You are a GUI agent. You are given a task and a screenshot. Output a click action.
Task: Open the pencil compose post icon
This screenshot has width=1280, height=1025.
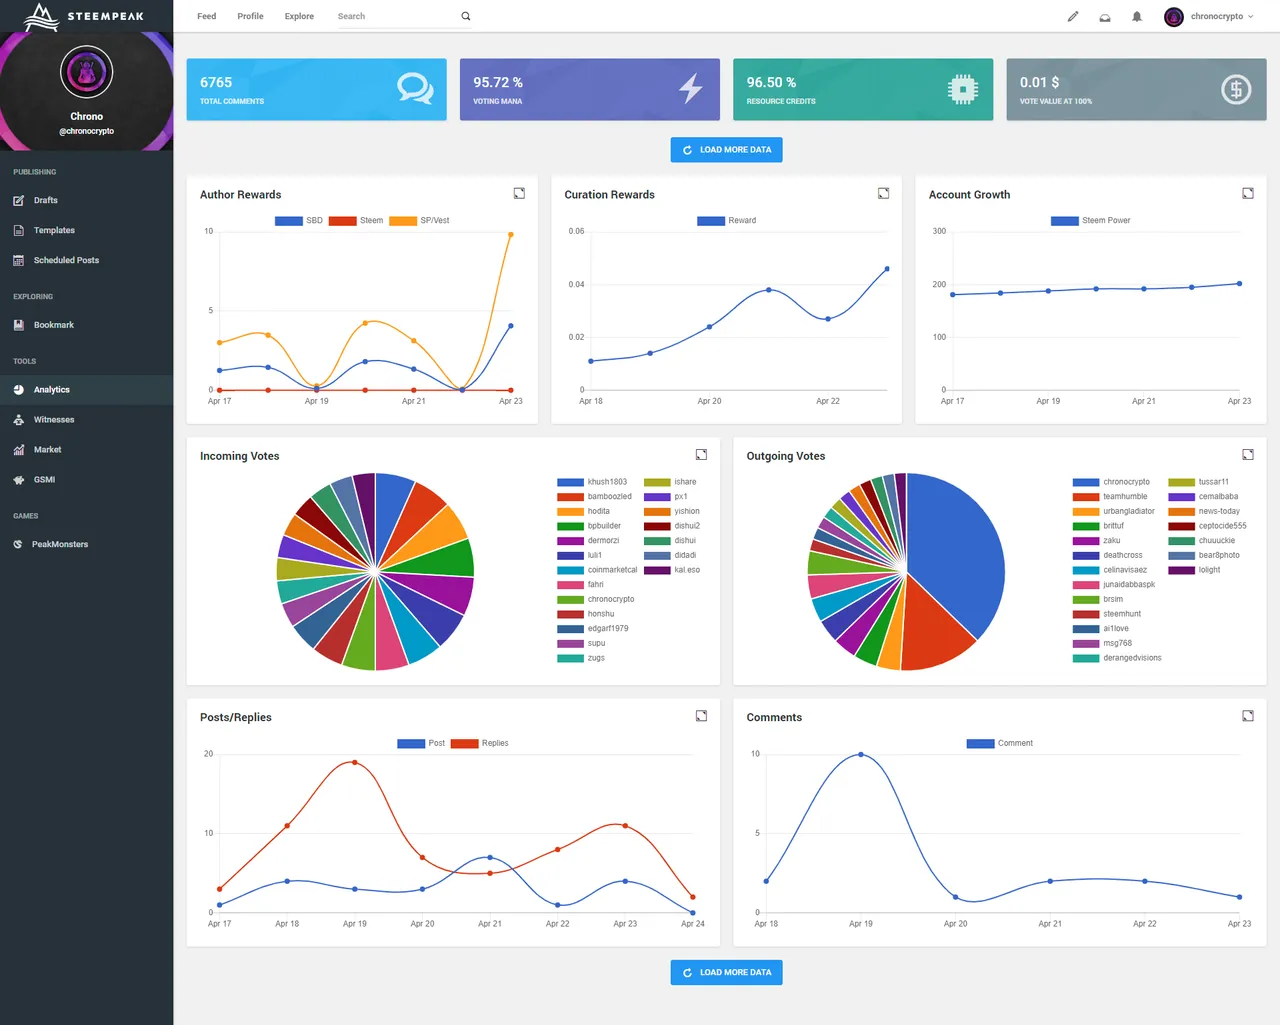1073,16
